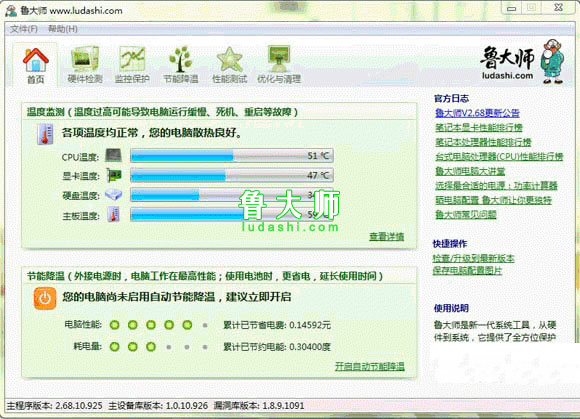Open the 选择最合适的电源：功率计算器 link
The width and height of the screenshot is (580, 419).
496,186
